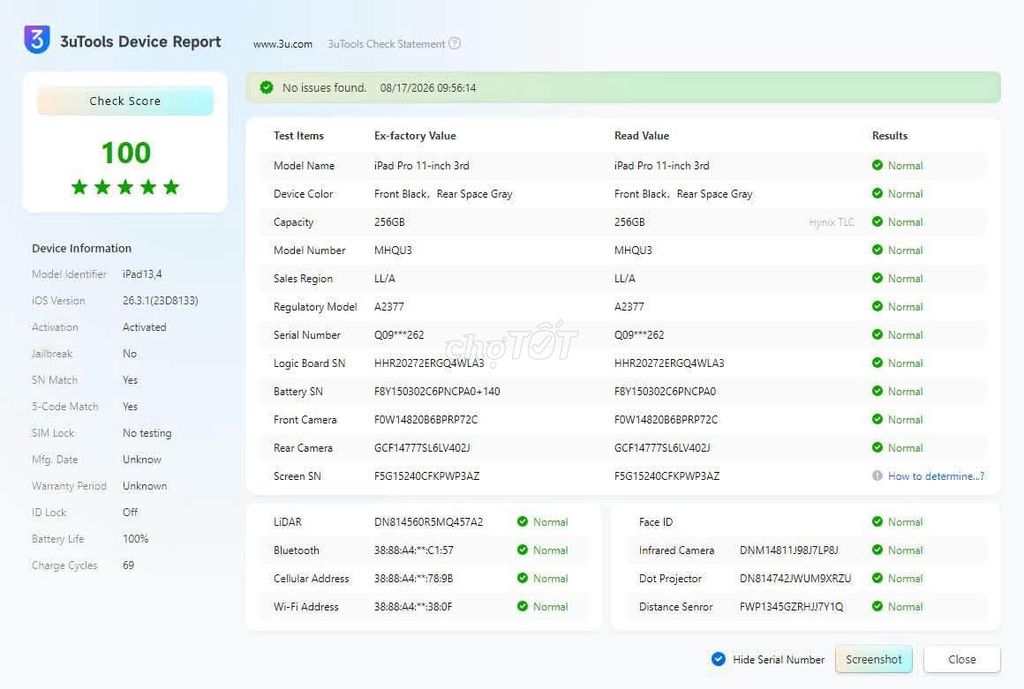Click the green No issues found checkmark icon
This screenshot has width=1024, height=689.
pyautogui.click(x=266, y=88)
